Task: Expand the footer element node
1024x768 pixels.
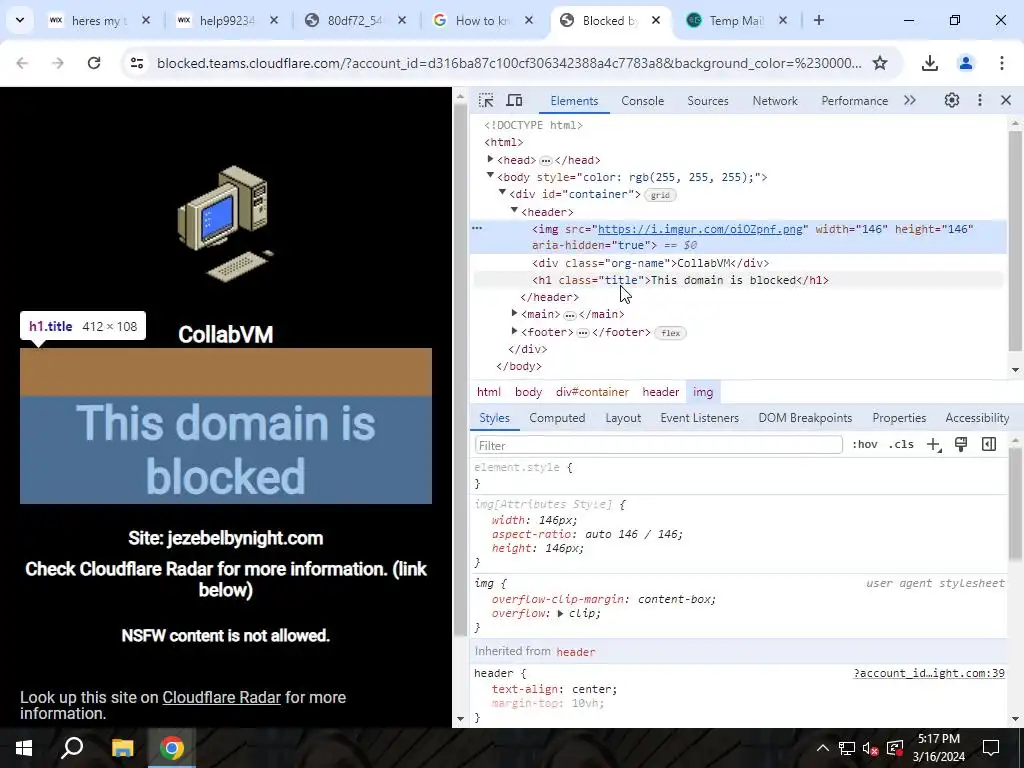Action: point(515,332)
